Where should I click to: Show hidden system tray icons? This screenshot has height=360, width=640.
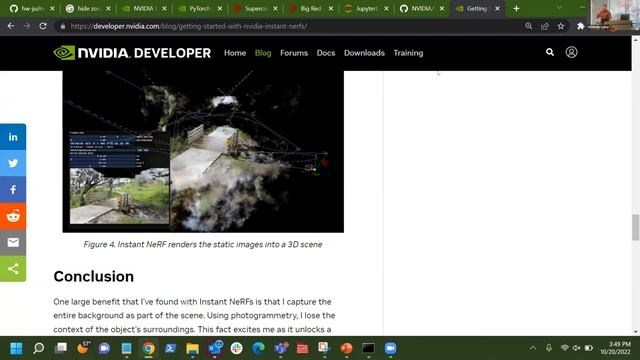point(533,348)
